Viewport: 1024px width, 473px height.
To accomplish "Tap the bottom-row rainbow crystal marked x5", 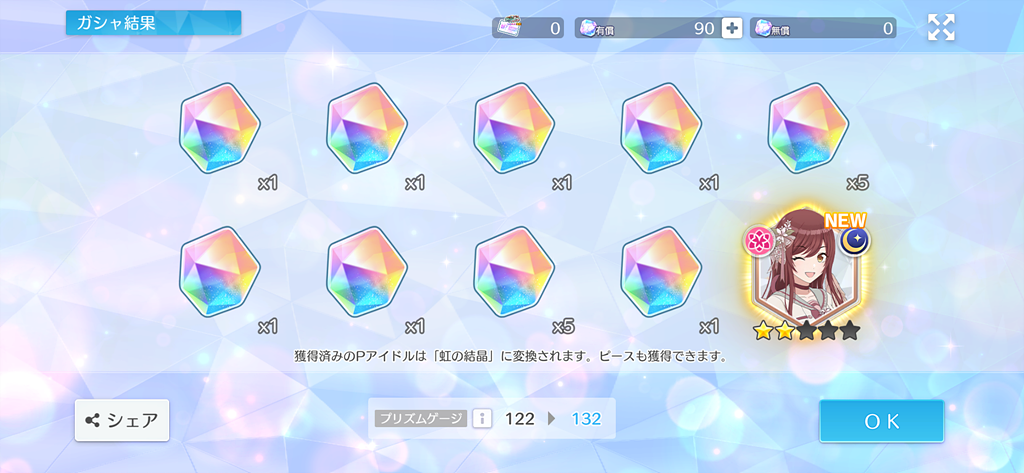I will pyautogui.click(x=514, y=272).
